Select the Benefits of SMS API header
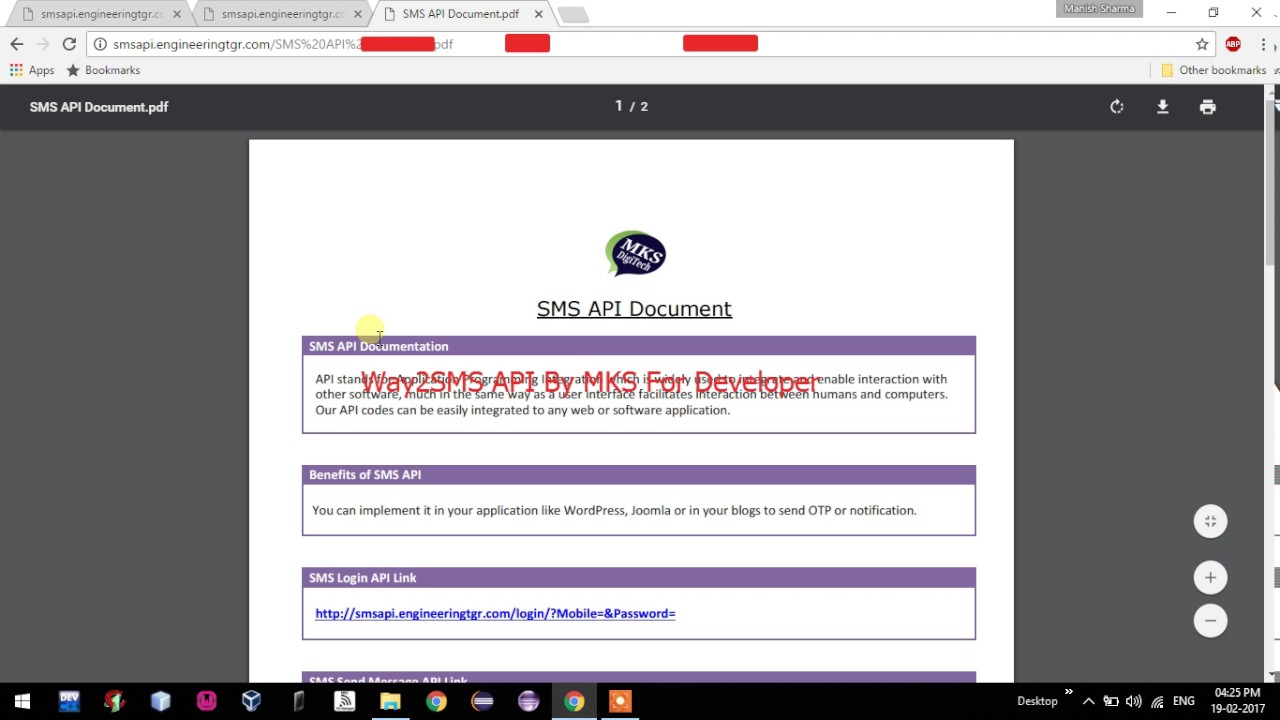 [638, 475]
